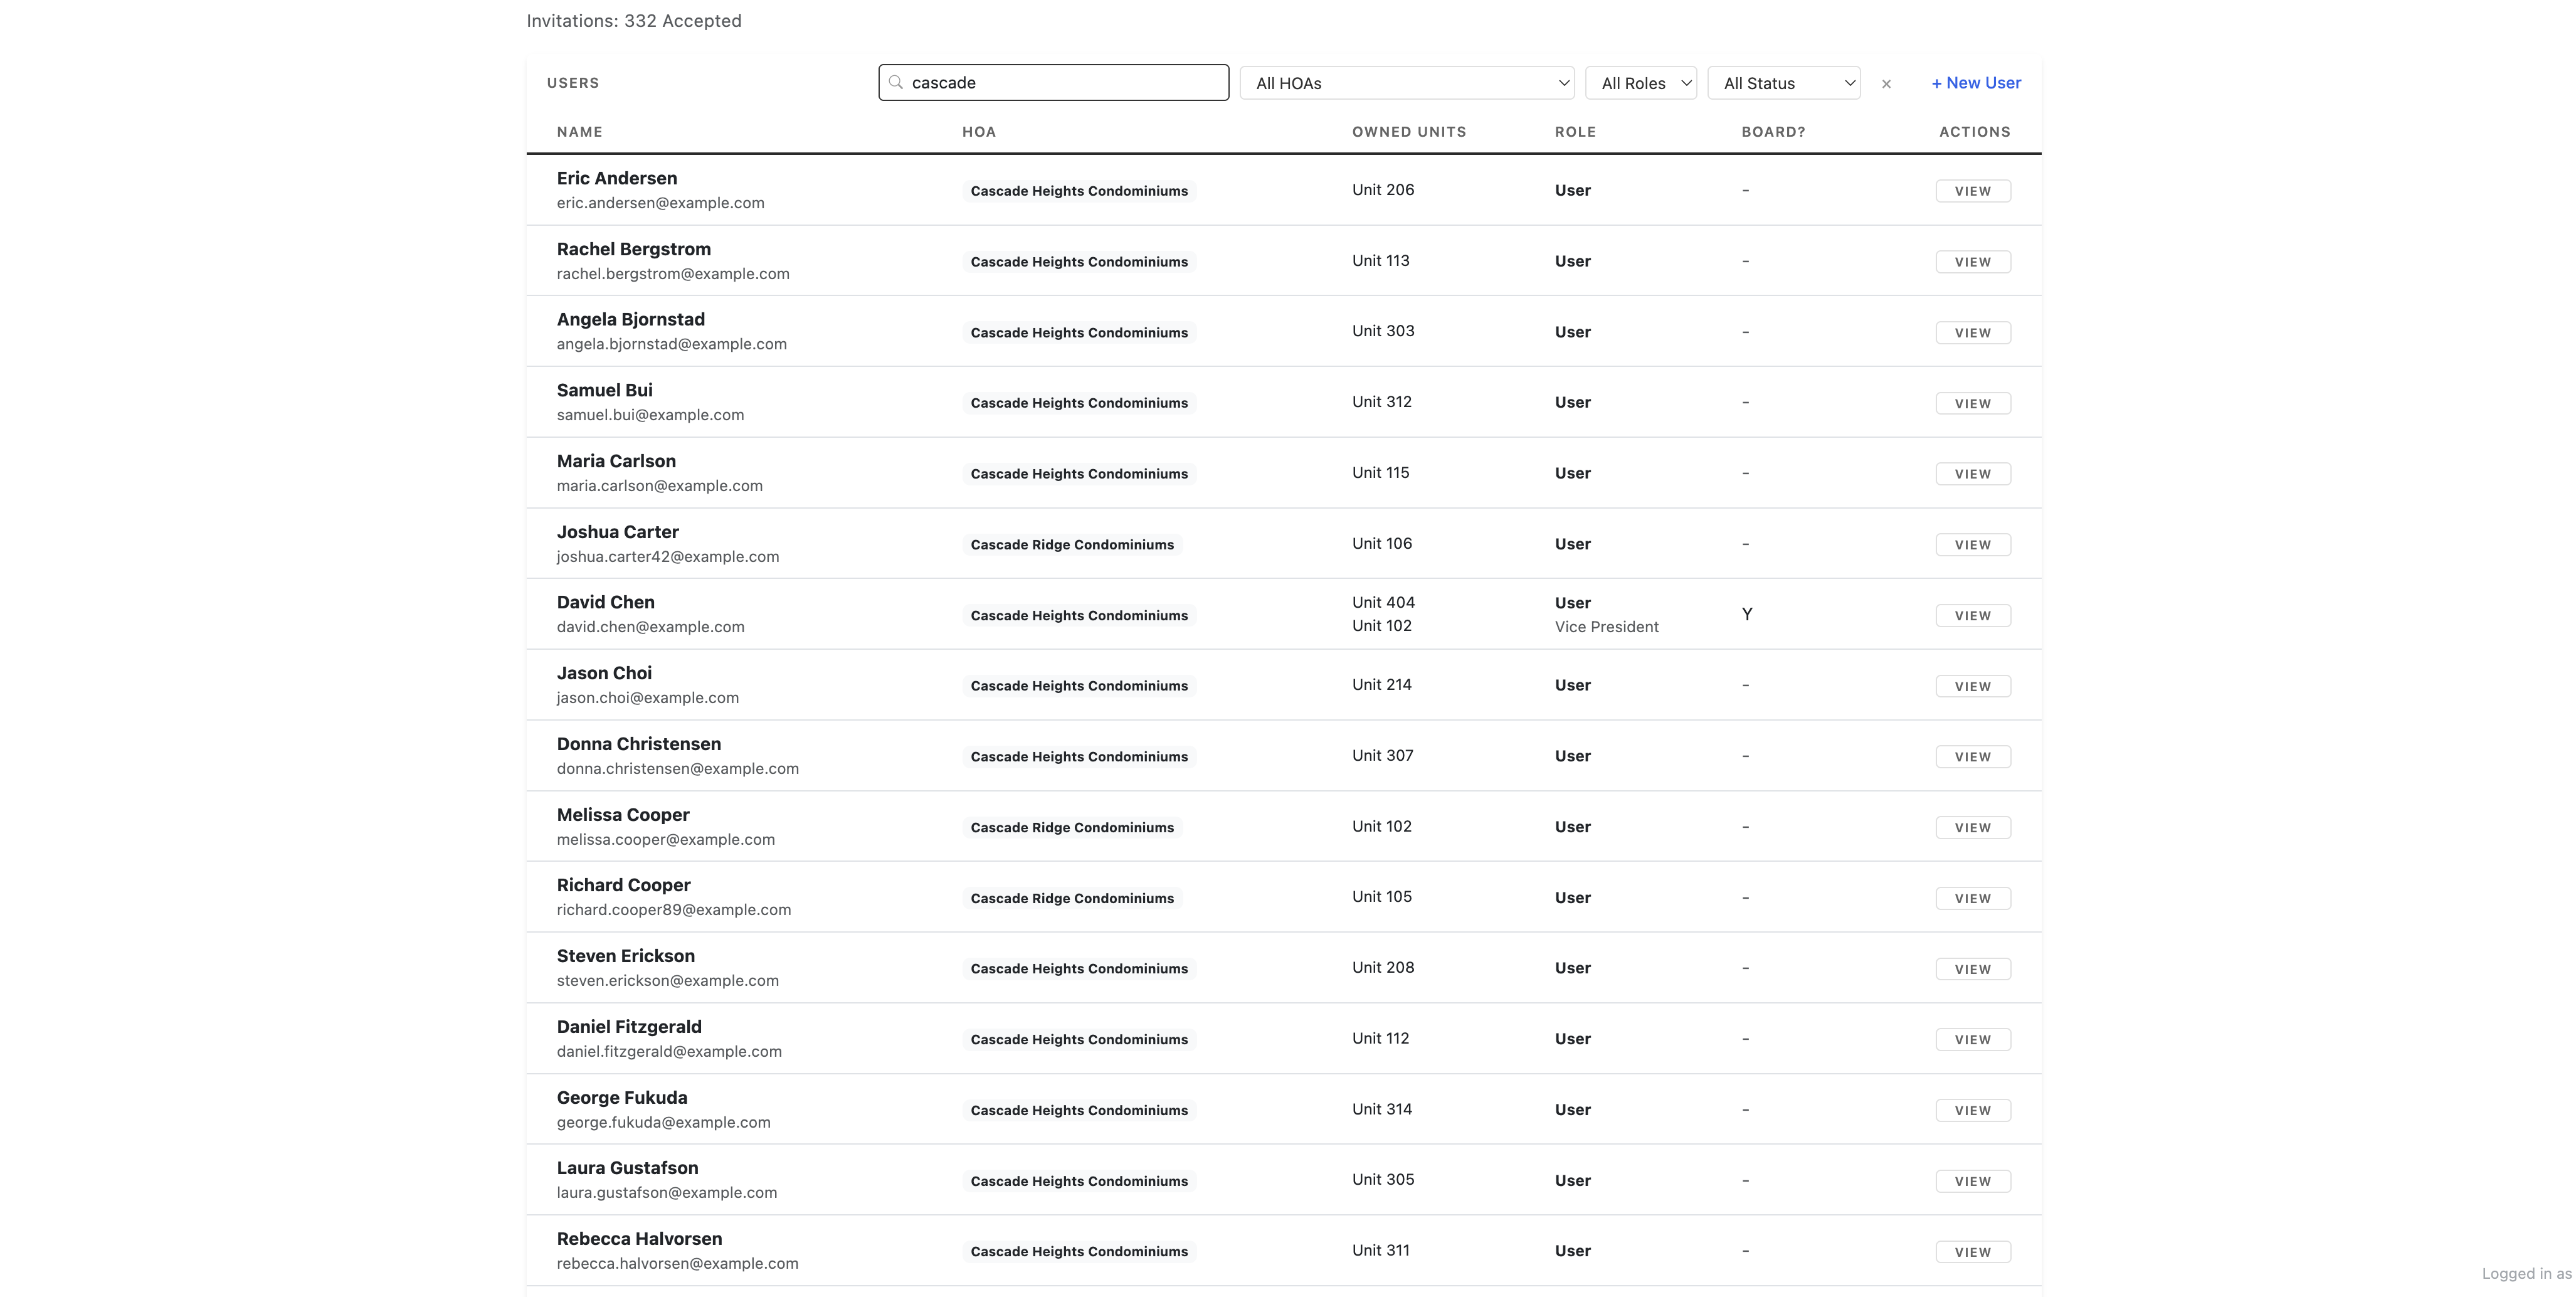Click the Y board indicator for David Chen
The height and width of the screenshot is (1297, 2576).
pyautogui.click(x=1747, y=614)
